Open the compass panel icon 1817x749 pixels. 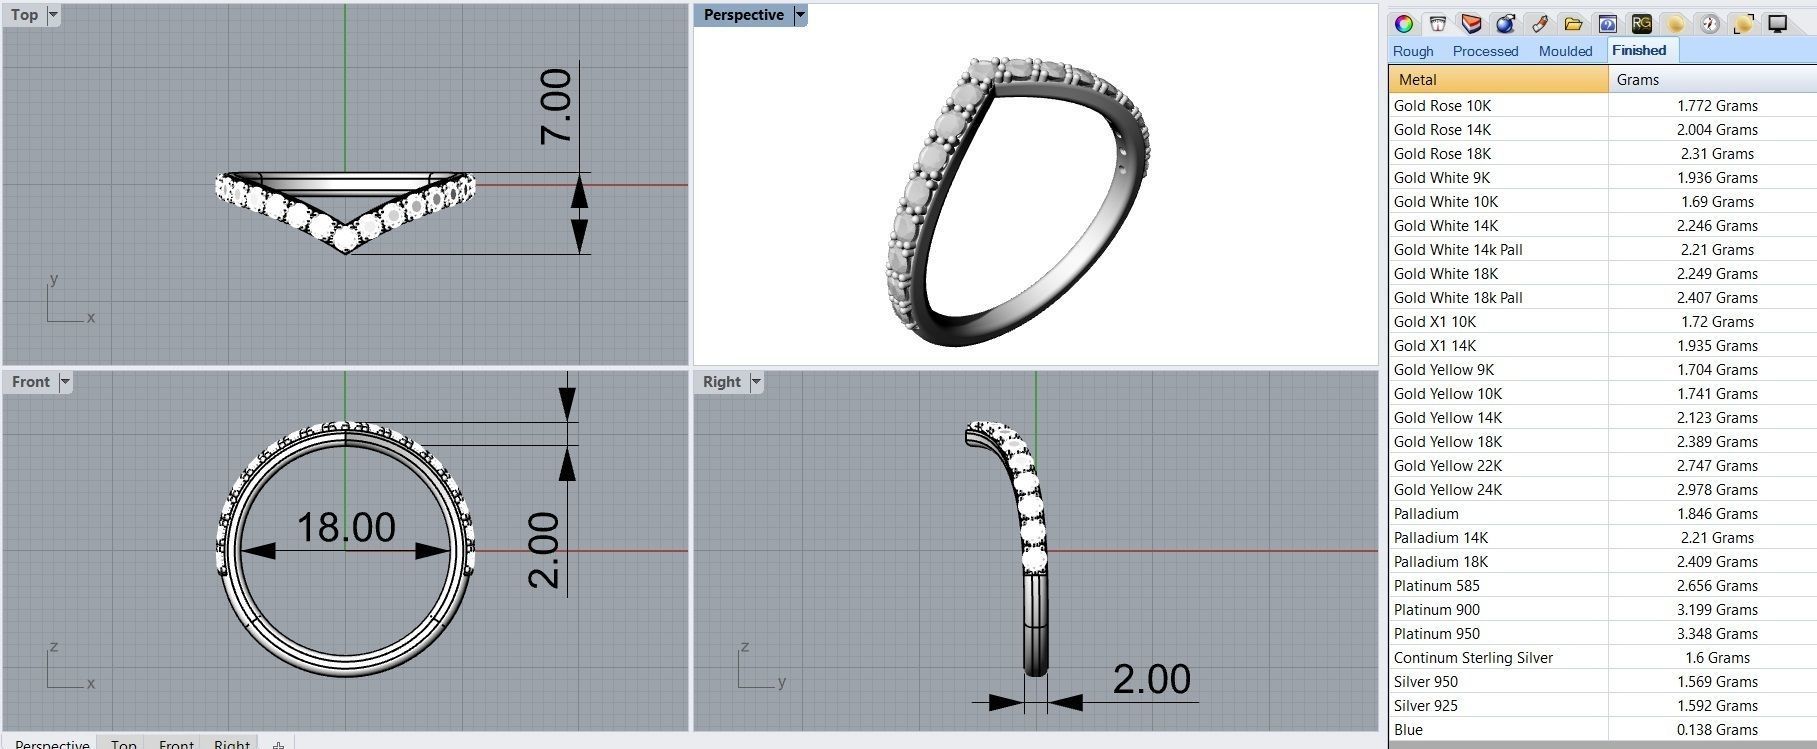[x=1709, y=24]
